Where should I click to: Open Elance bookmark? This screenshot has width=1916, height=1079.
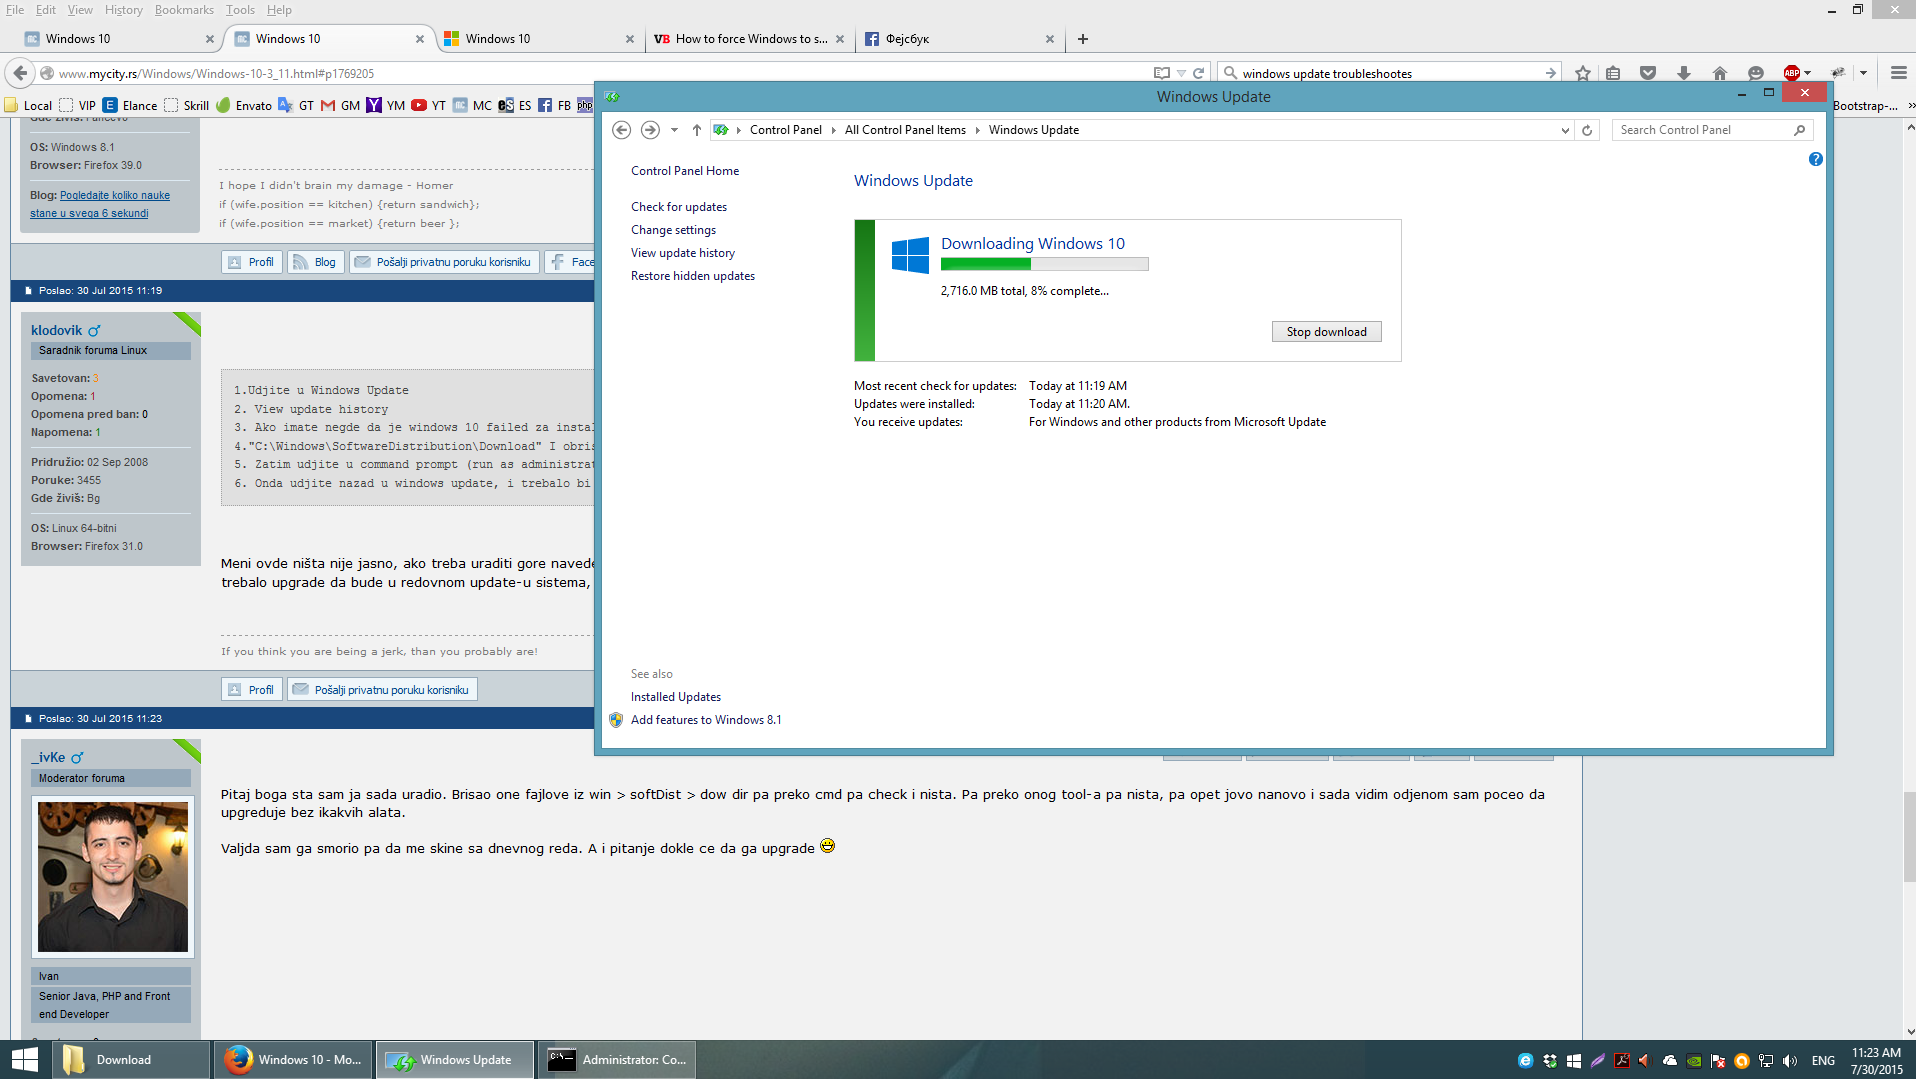(130, 105)
